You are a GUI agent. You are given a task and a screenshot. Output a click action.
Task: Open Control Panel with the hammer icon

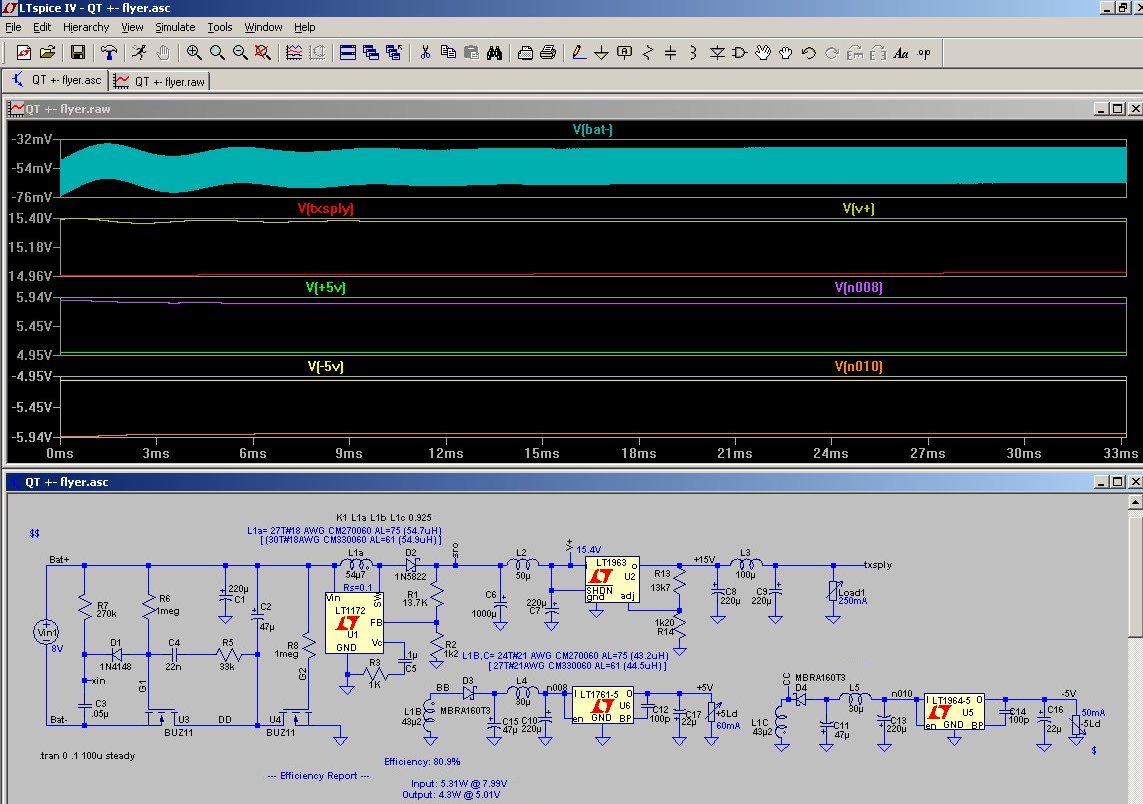point(109,52)
